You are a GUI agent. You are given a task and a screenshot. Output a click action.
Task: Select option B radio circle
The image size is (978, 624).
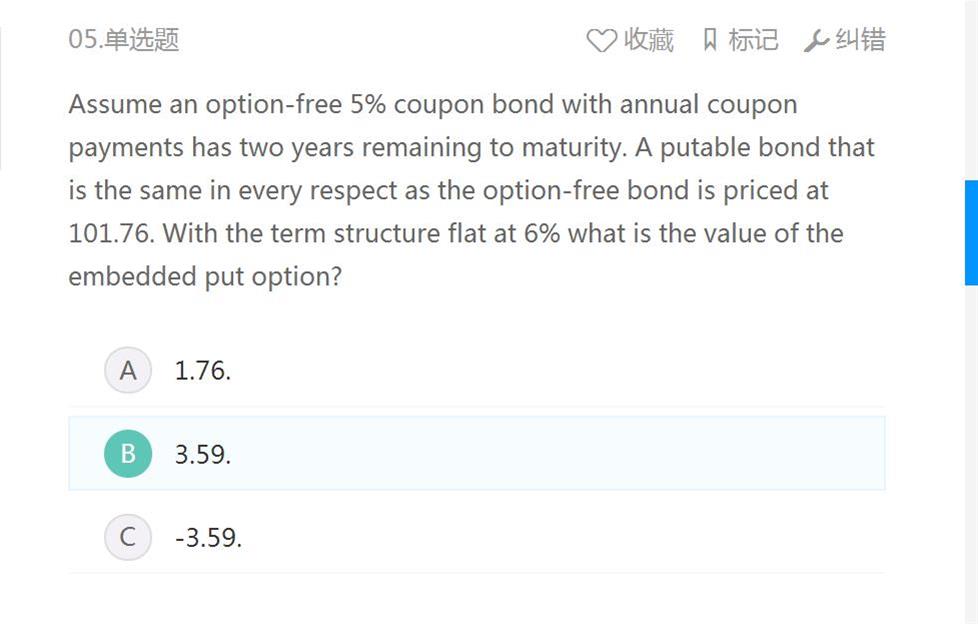128,454
